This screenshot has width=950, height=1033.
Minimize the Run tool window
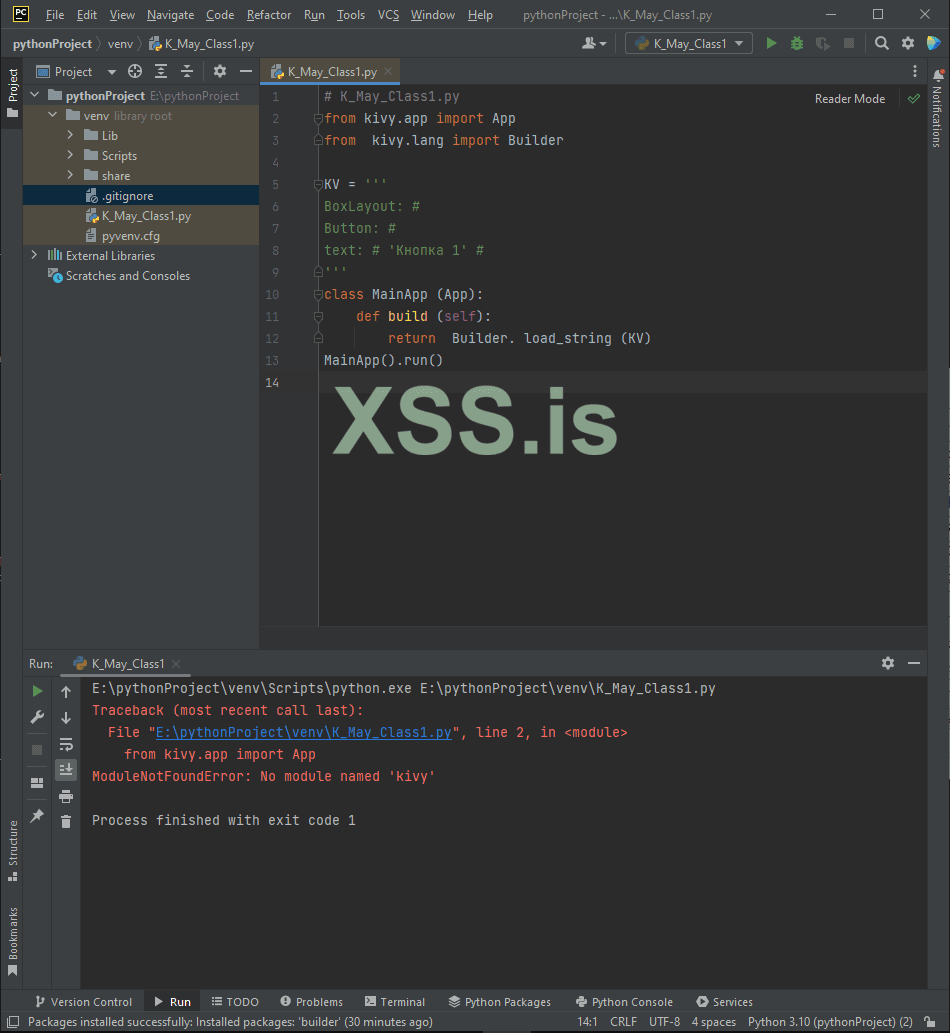pos(914,663)
